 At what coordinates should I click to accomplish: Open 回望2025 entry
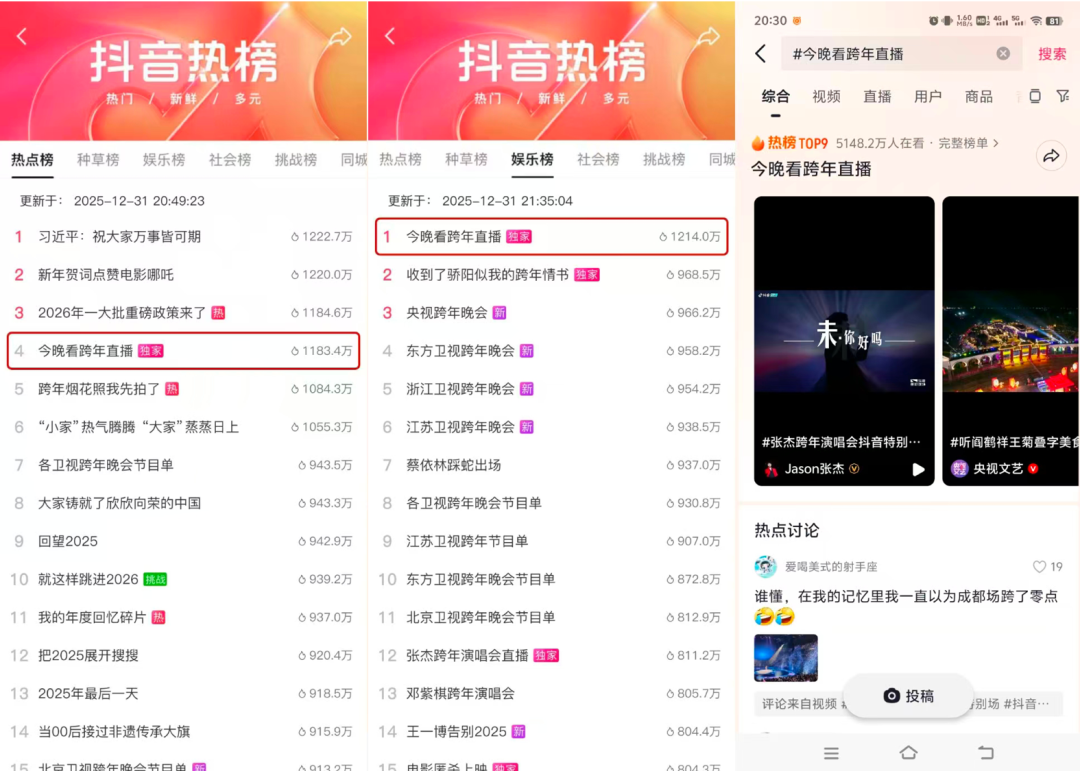183,542
